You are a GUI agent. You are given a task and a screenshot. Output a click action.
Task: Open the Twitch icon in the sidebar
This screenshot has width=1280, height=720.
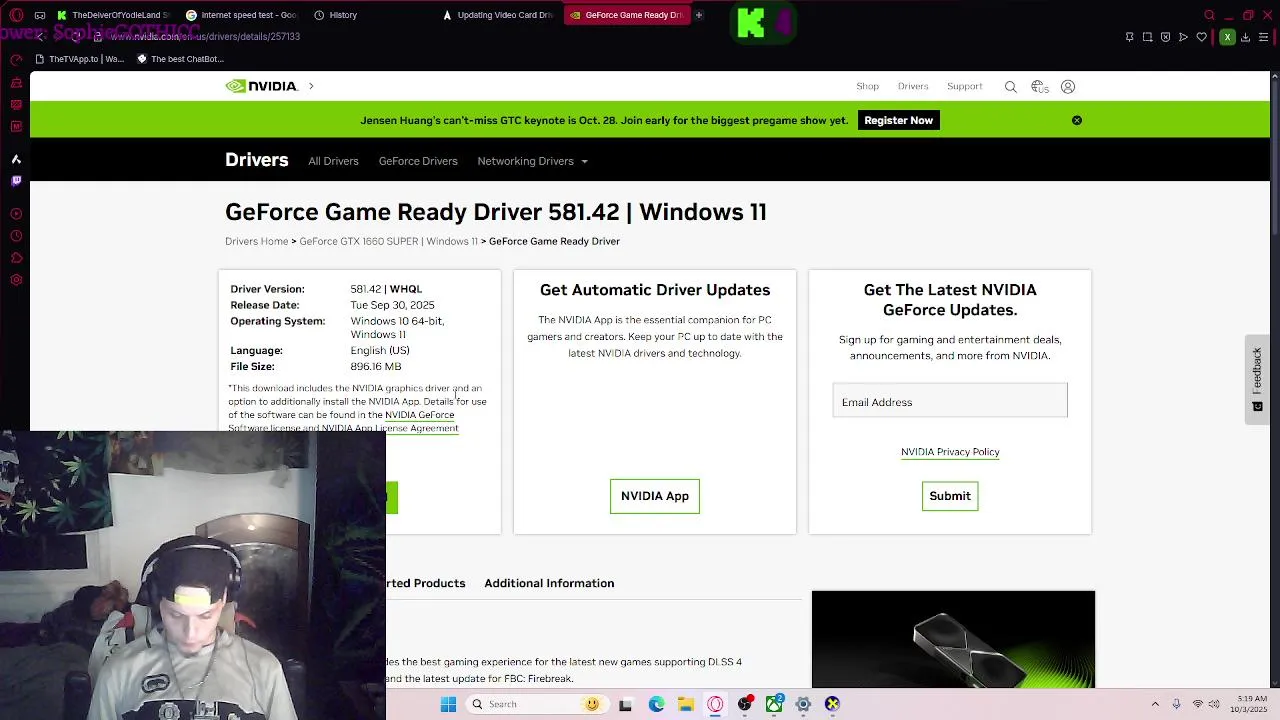[x=16, y=181]
